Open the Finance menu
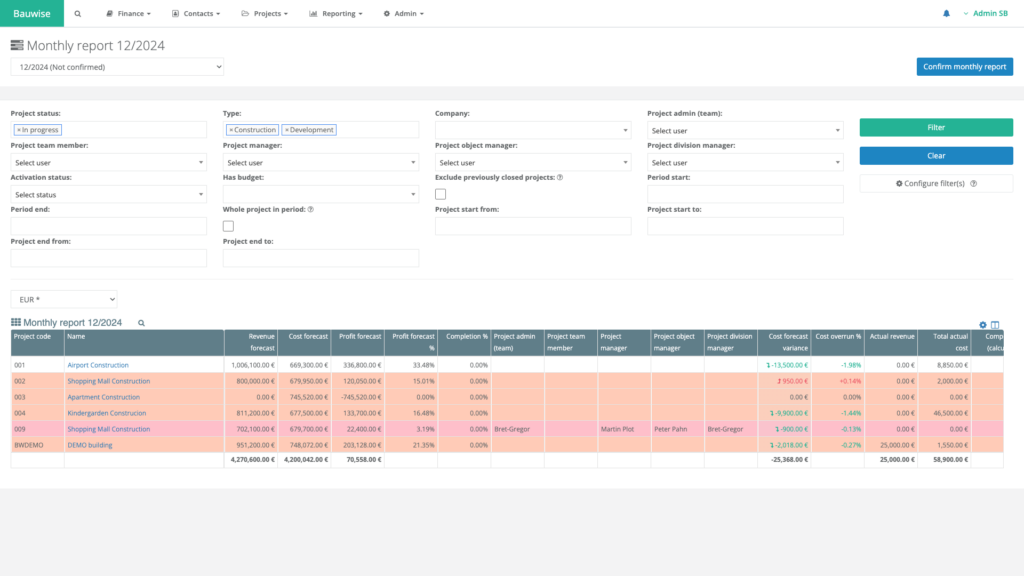Viewport: 1024px width, 576px height. coord(128,14)
